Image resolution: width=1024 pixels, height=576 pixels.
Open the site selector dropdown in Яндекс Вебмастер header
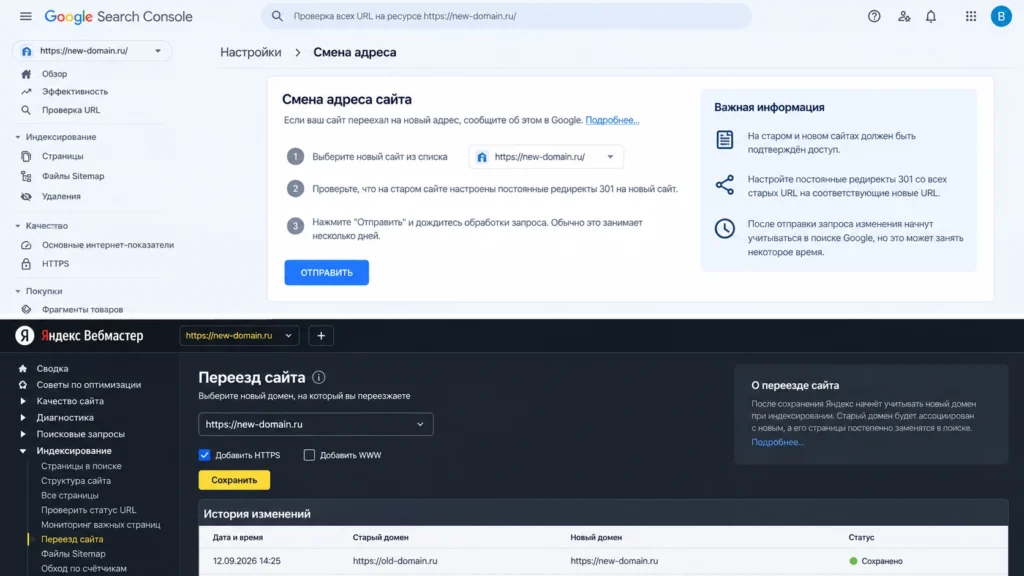(239, 336)
